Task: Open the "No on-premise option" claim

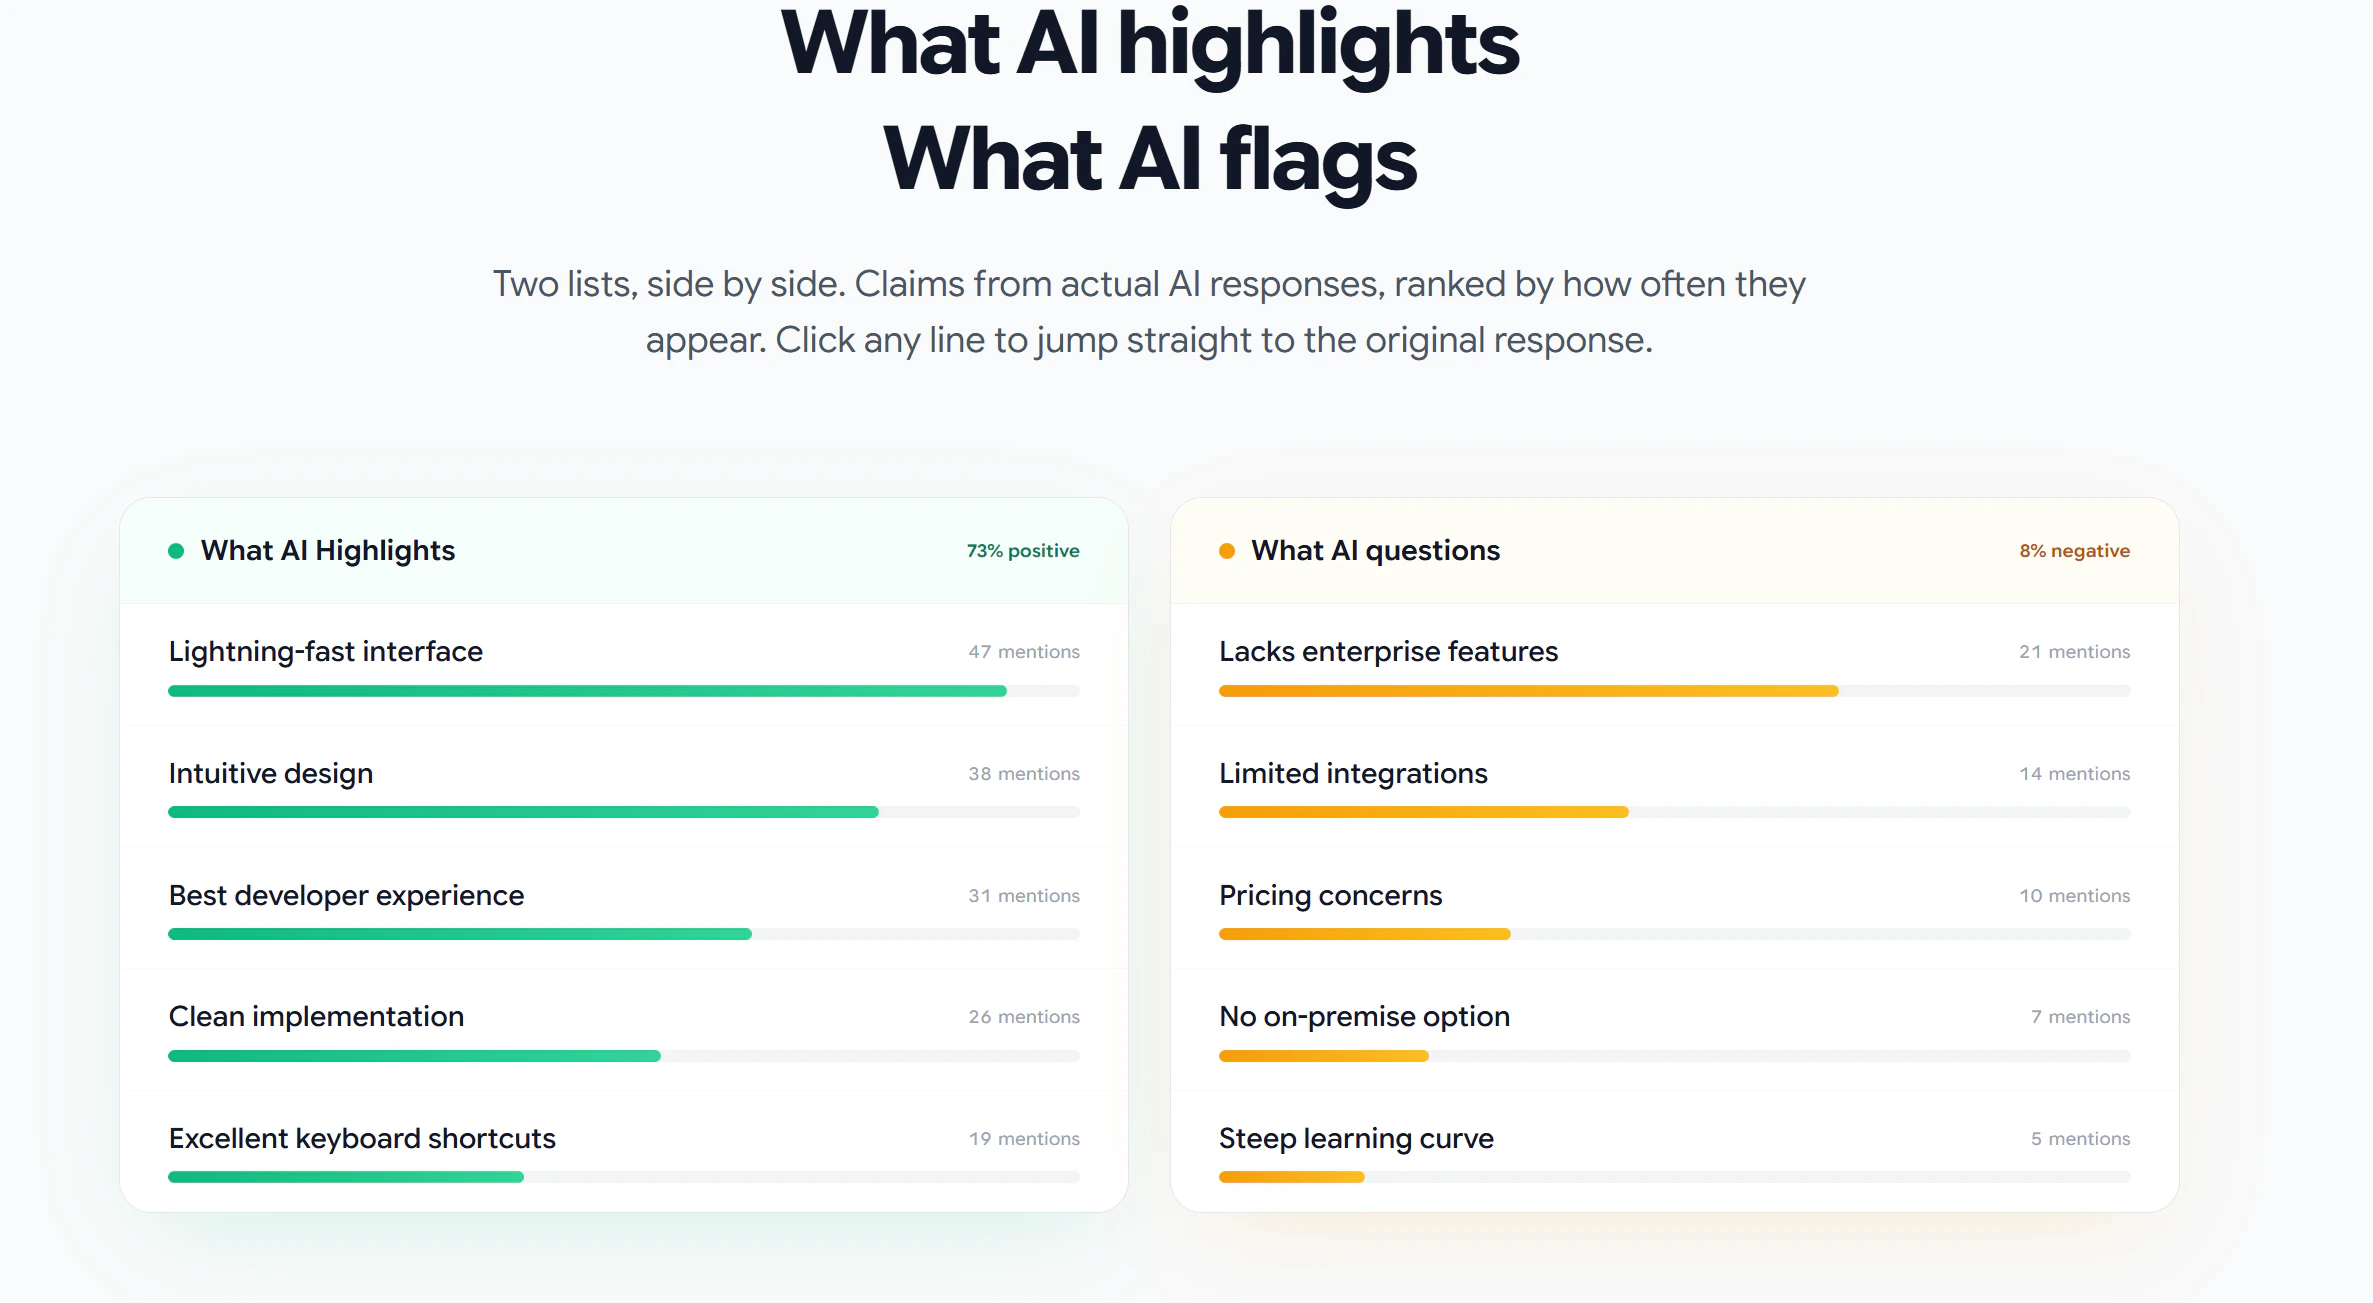Action: 1363,1016
